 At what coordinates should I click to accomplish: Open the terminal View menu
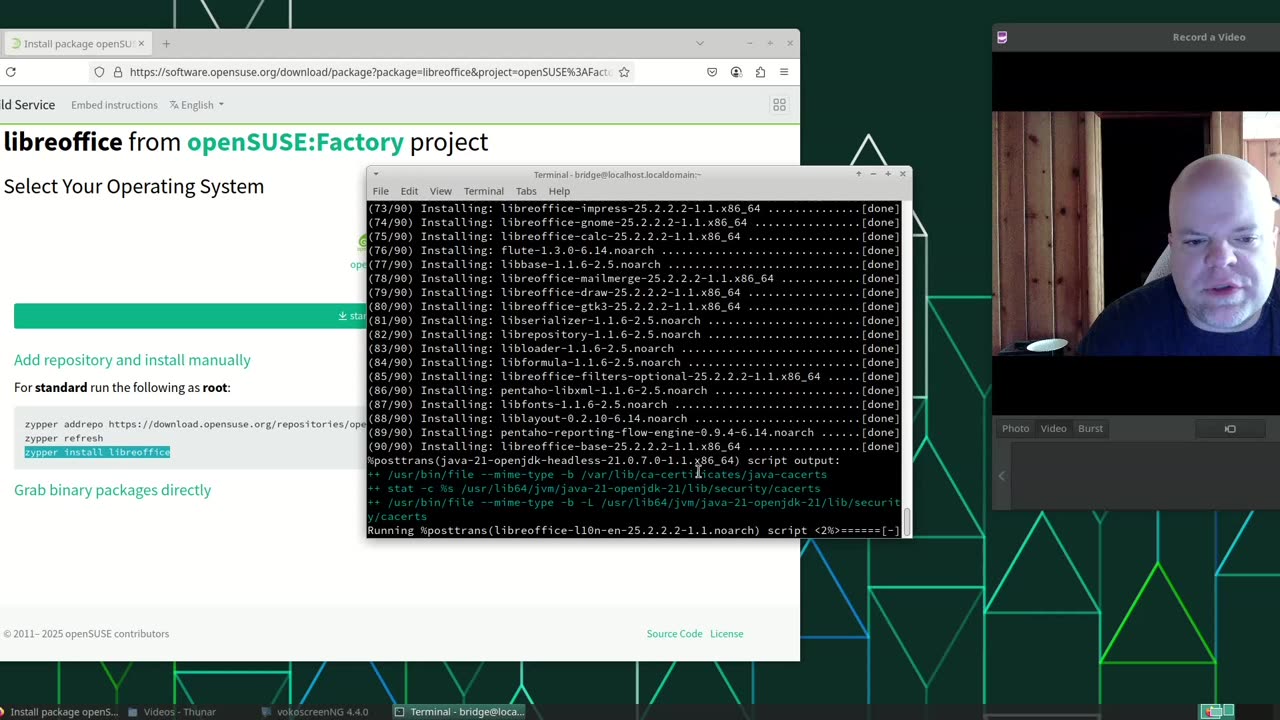pyautogui.click(x=440, y=191)
